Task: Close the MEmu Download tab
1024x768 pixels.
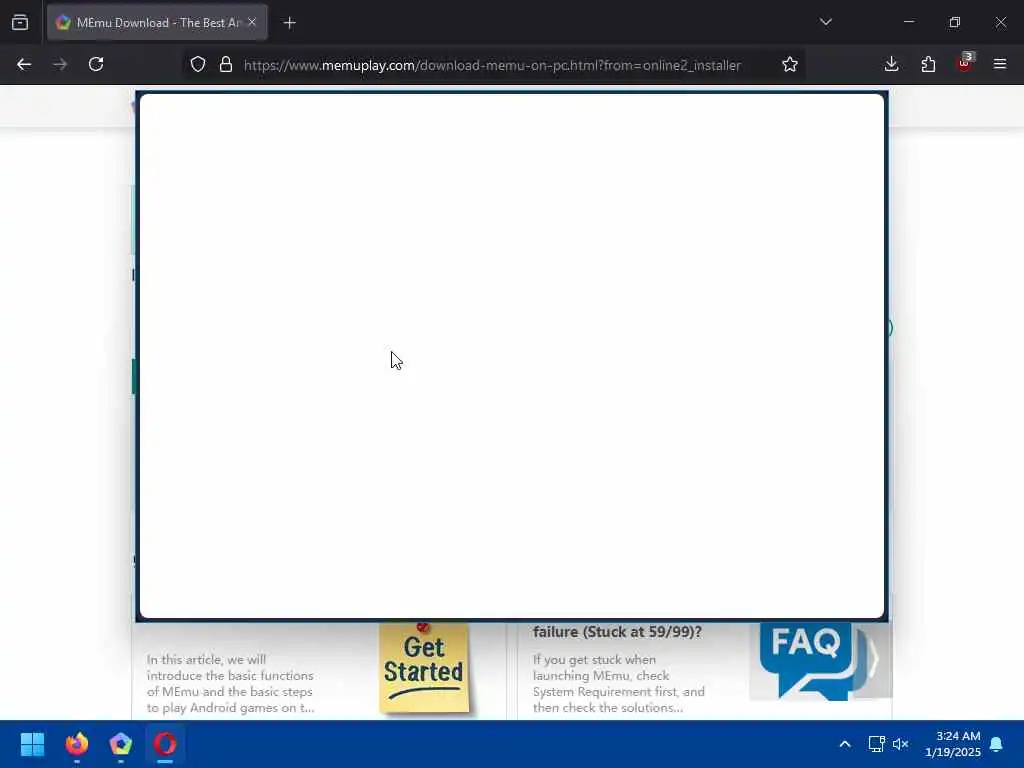Action: 252,22
